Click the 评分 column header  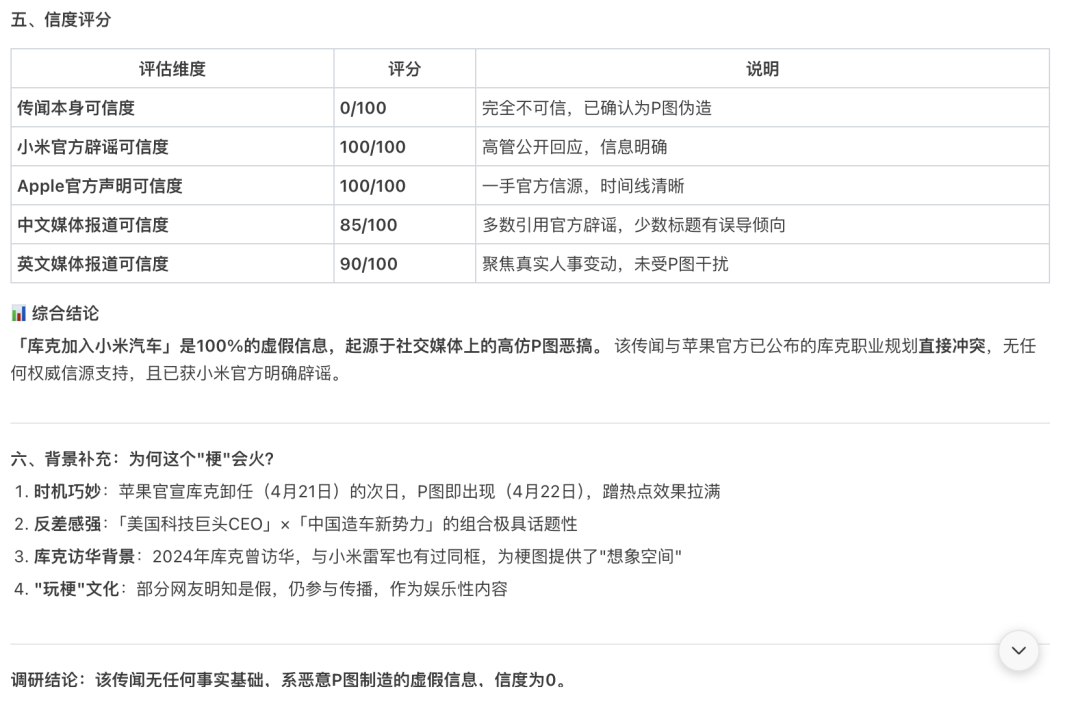tap(404, 69)
